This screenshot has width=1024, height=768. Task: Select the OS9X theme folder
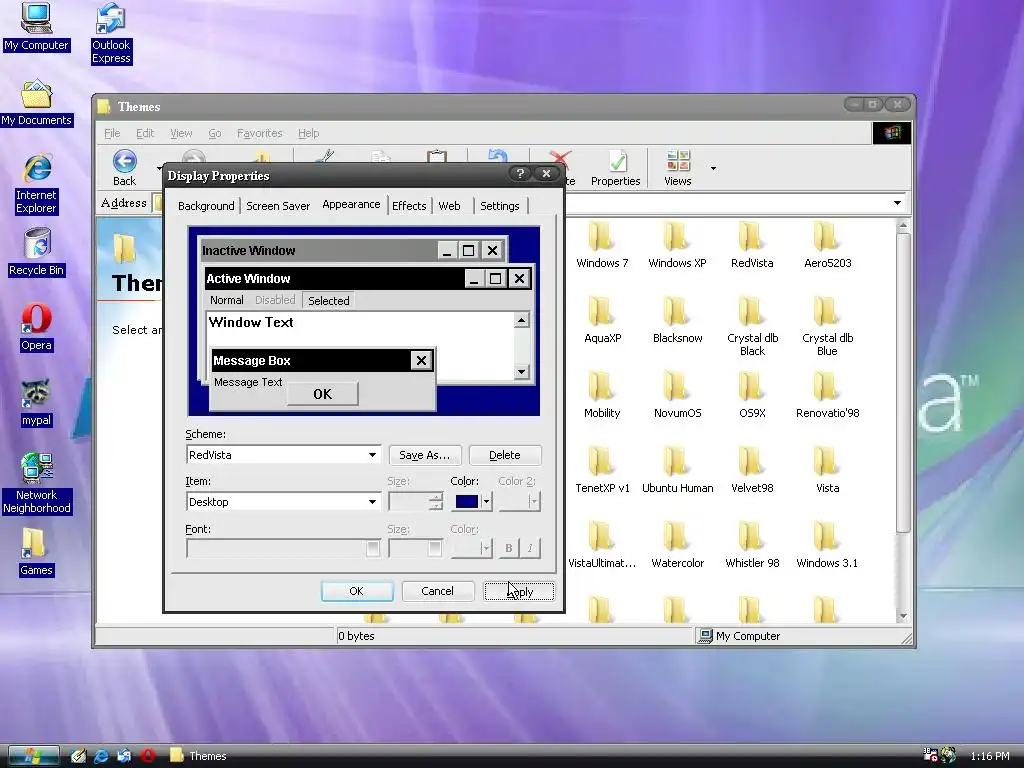752,395
